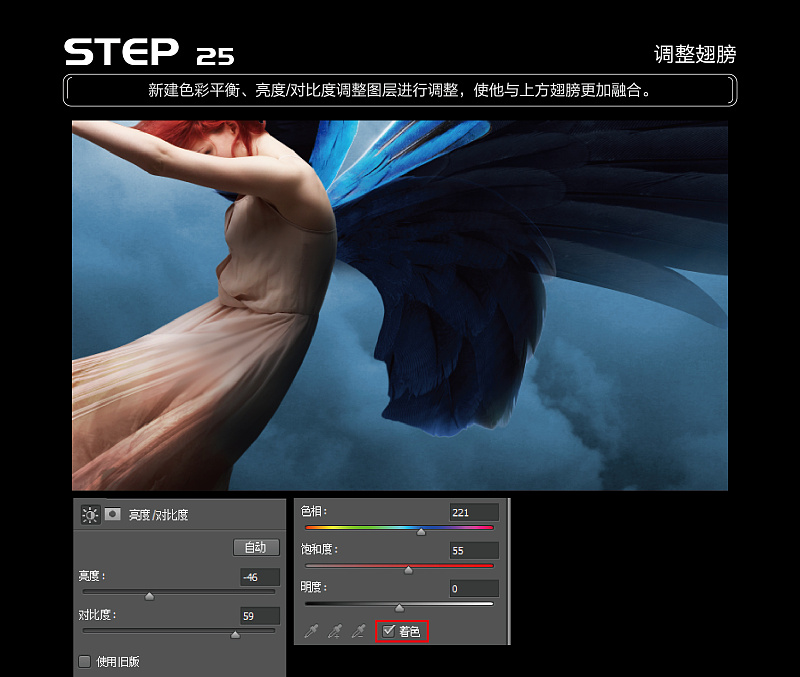Click the 明度 label
Viewport: 800px width, 677px height.
coord(313,587)
